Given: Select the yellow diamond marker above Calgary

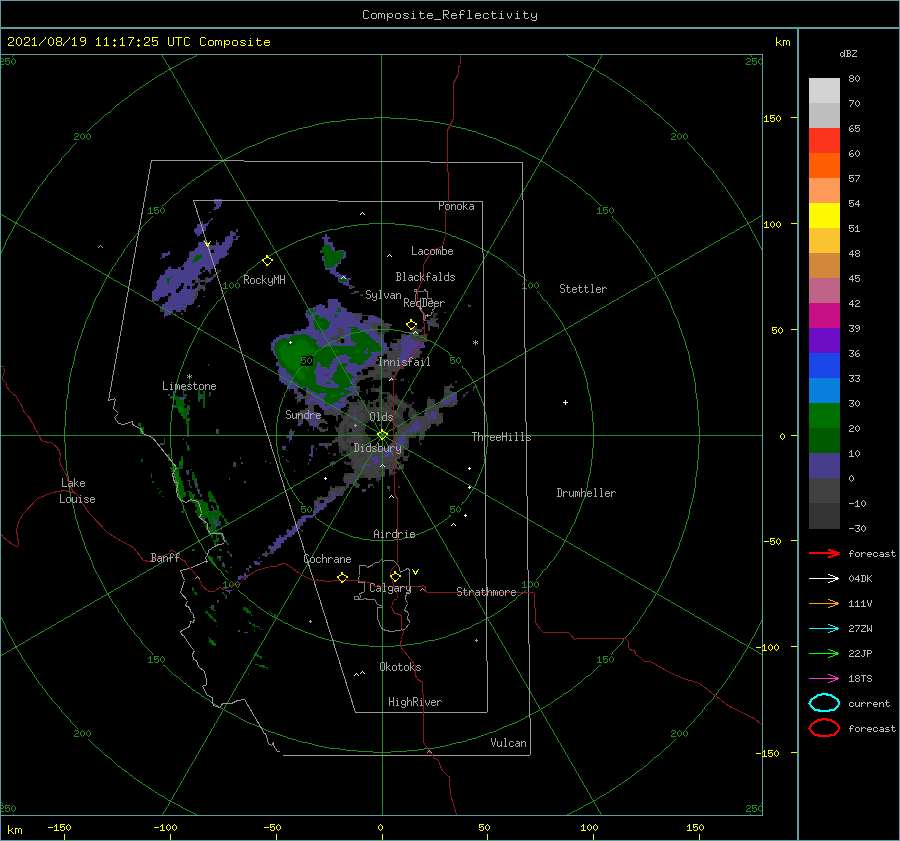Looking at the screenshot, I should click(x=395, y=576).
